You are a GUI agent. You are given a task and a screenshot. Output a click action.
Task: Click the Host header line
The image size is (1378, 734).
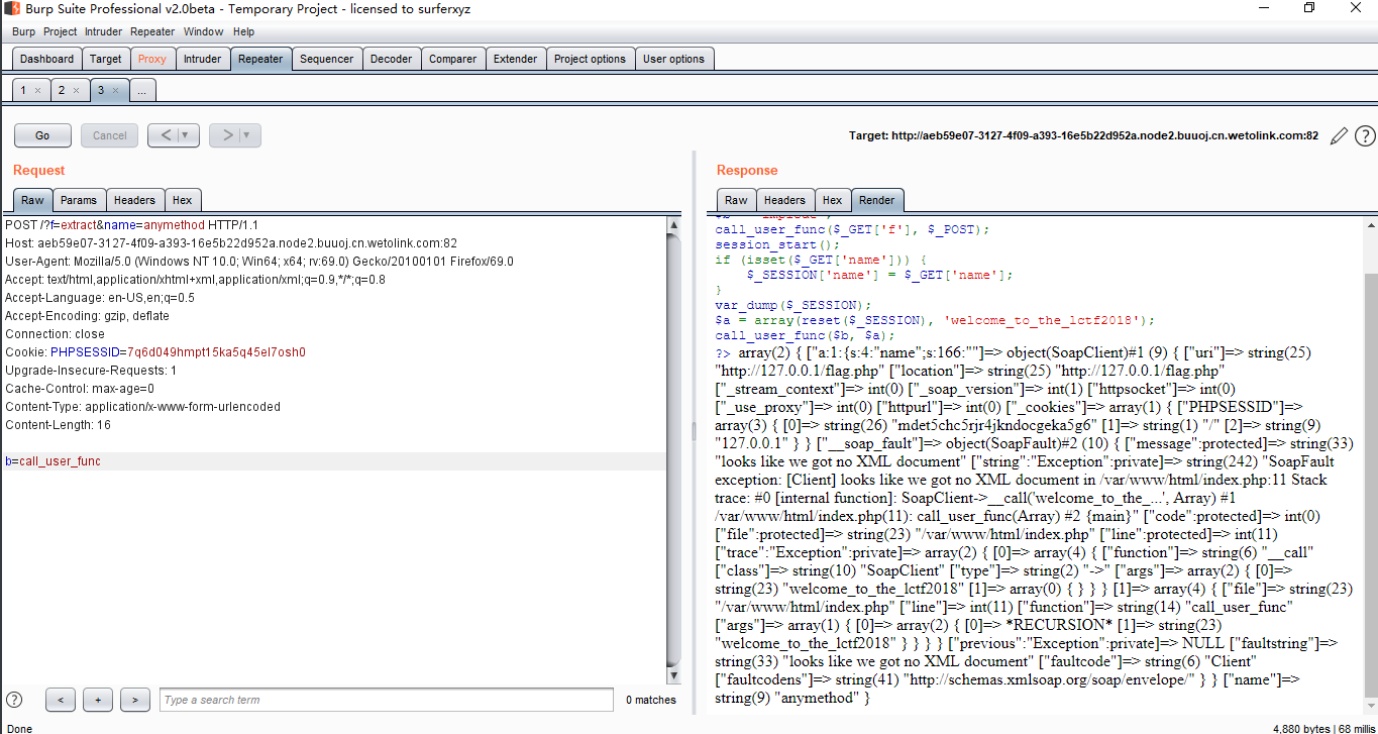click(x=231, y=243)
